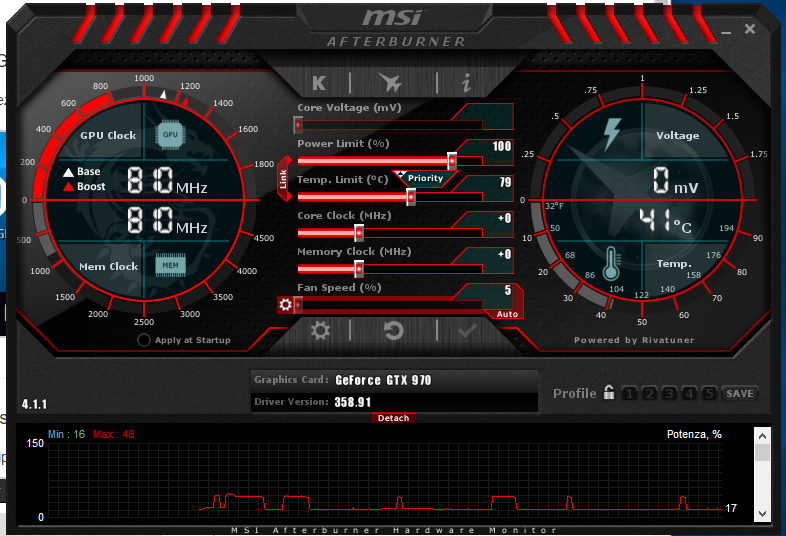
Task: Select profile slot 2
Action: pos(649,394)
